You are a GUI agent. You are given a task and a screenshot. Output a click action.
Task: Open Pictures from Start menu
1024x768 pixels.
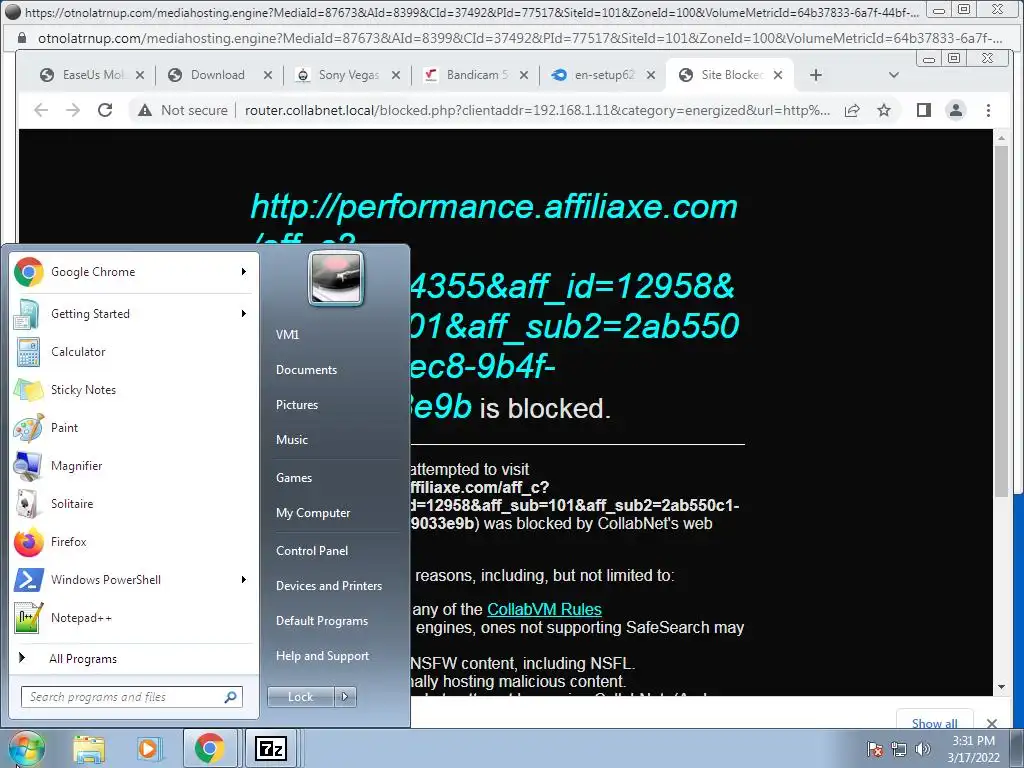[x=296, y=405]
